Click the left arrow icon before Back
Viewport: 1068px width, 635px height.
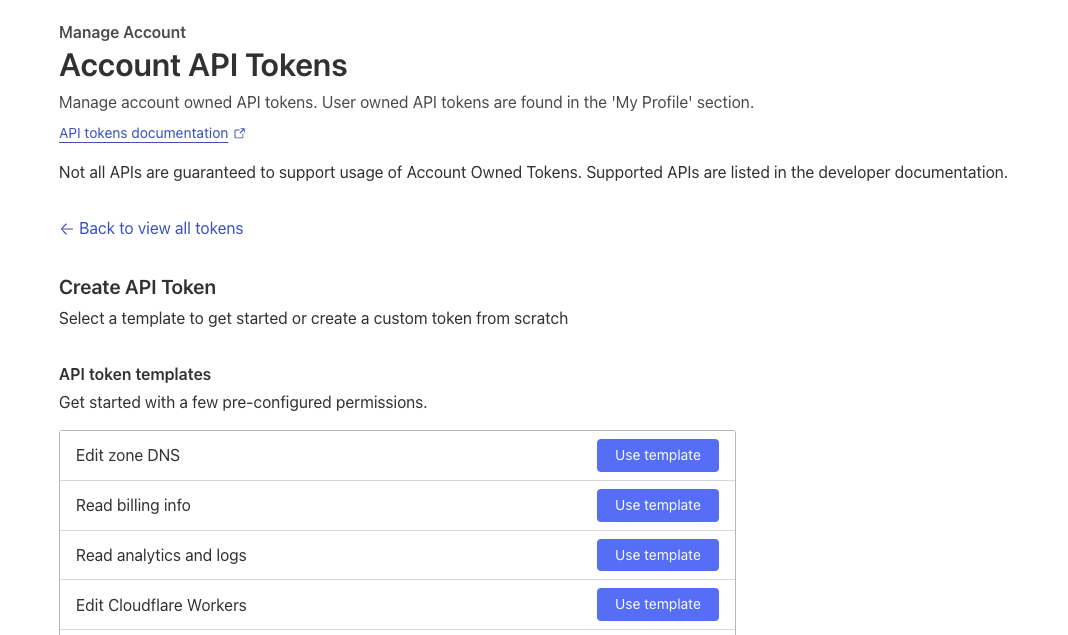click(67, 229)
